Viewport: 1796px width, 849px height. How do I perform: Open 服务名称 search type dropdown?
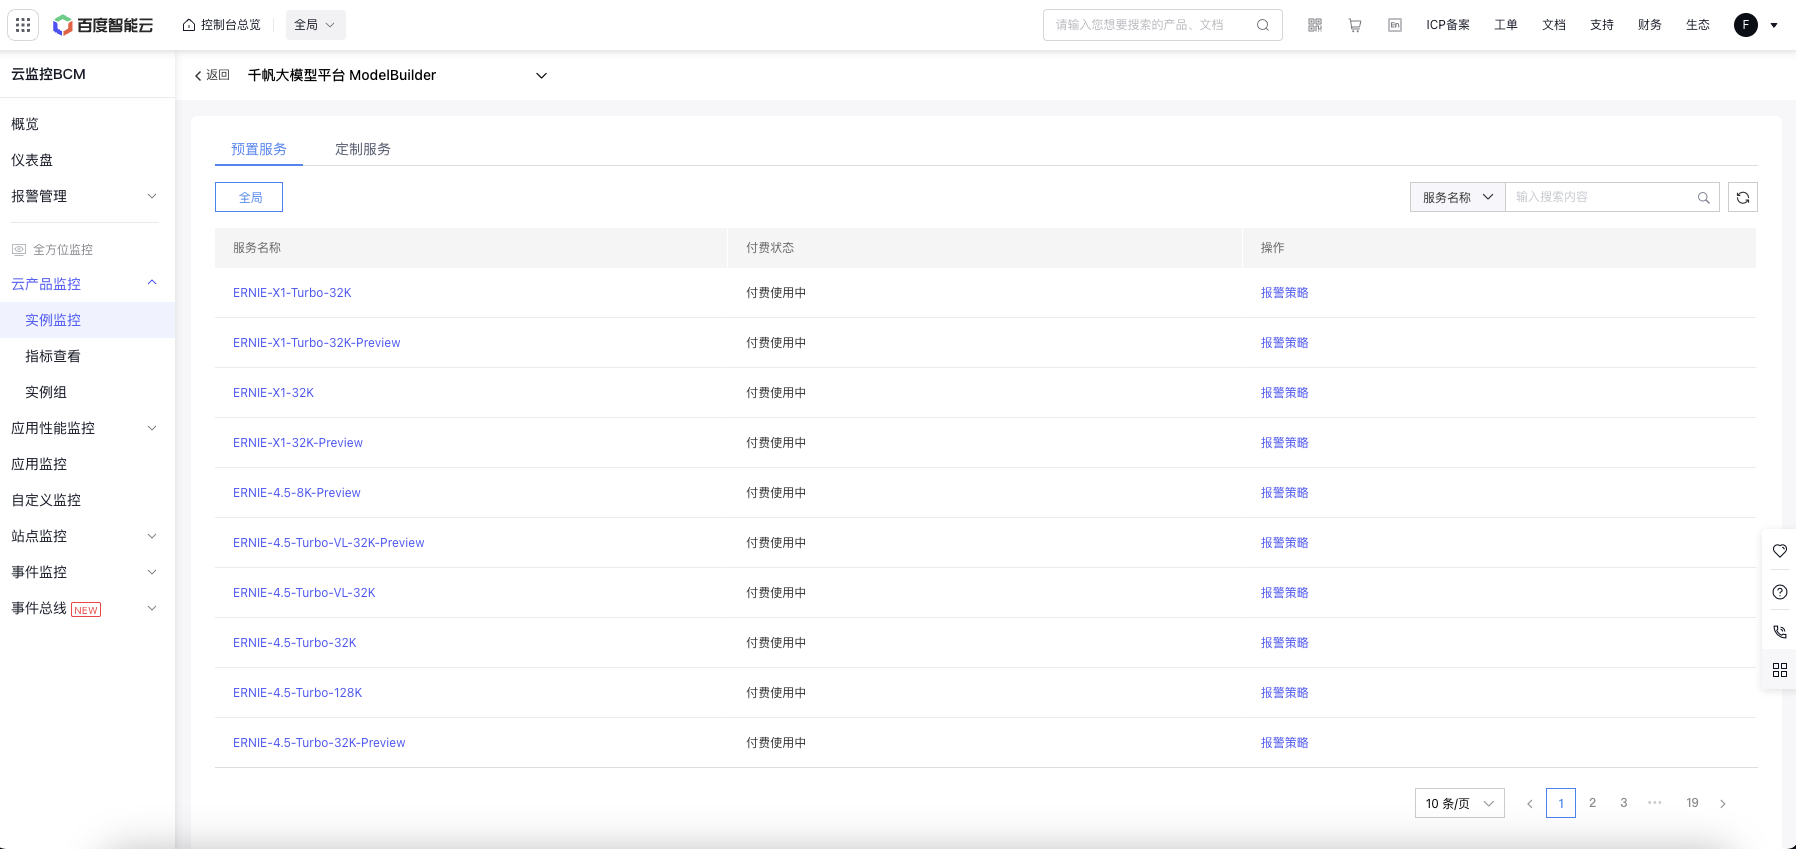tap(1458, 197)
